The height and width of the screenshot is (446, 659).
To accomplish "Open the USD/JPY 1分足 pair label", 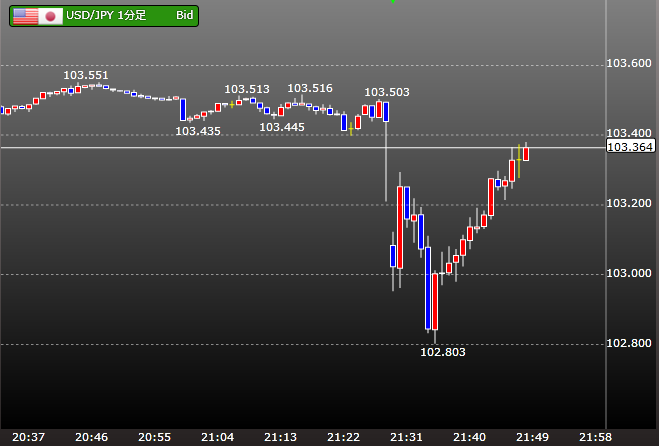I will (x=106, y=16).
